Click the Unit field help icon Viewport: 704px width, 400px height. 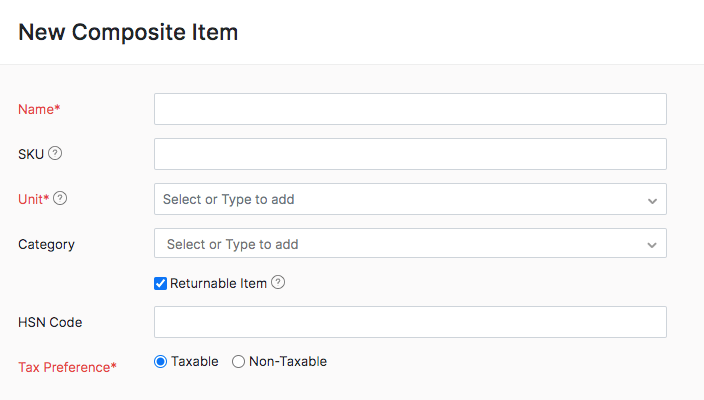pos(60,198)
